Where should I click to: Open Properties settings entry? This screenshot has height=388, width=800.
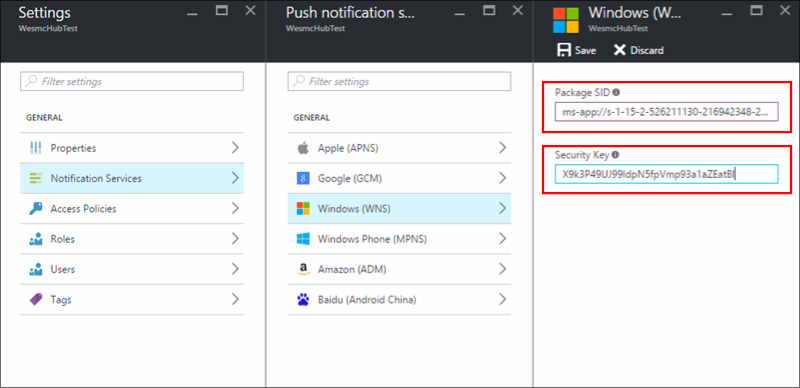(x=132, y=148)
